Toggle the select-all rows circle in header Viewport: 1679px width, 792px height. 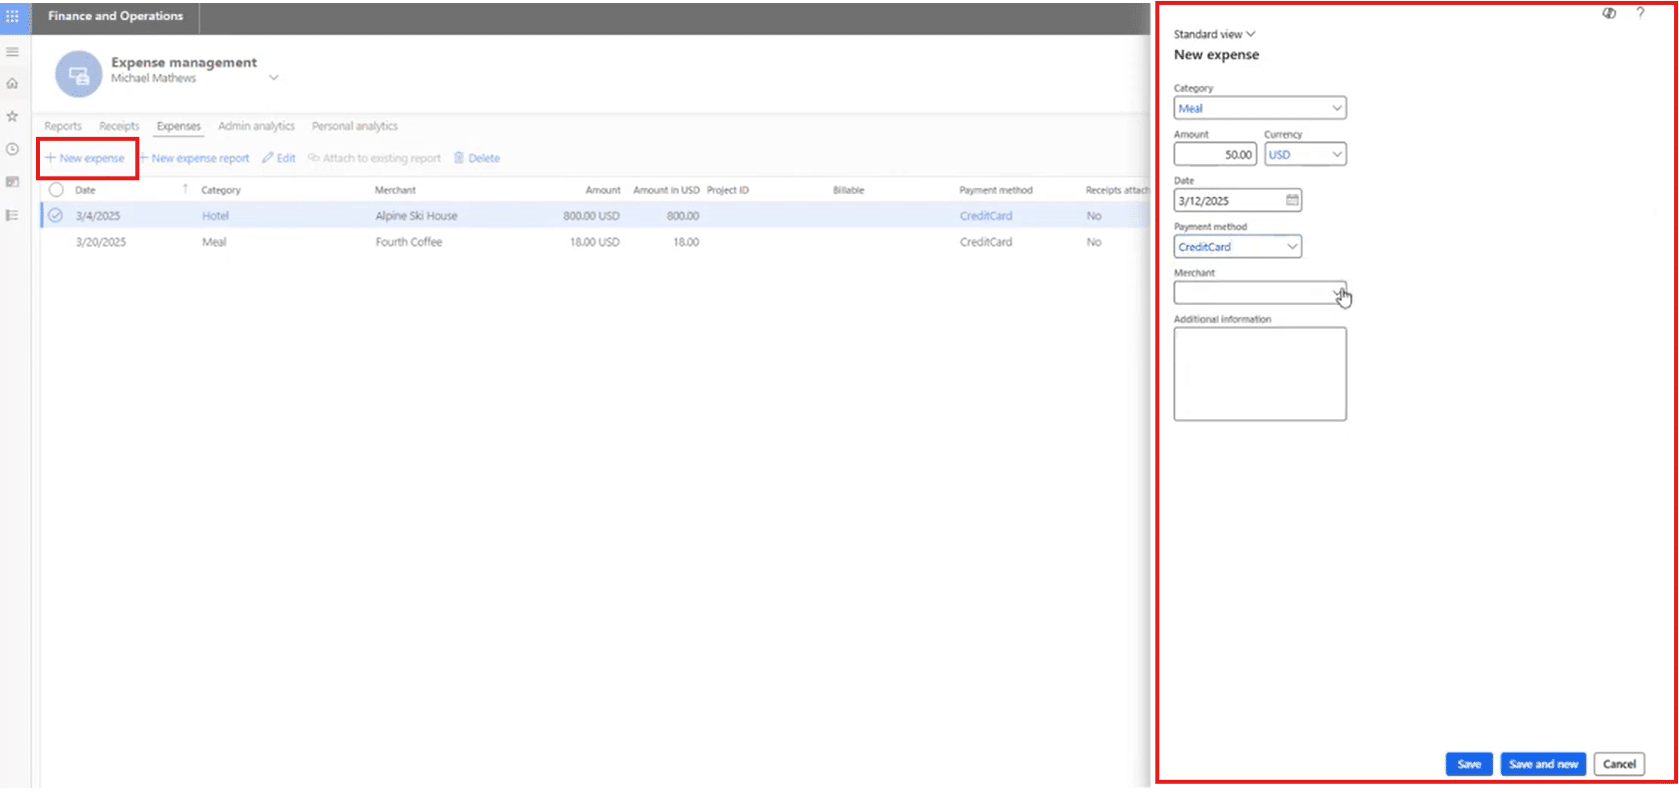coord(56,190)
